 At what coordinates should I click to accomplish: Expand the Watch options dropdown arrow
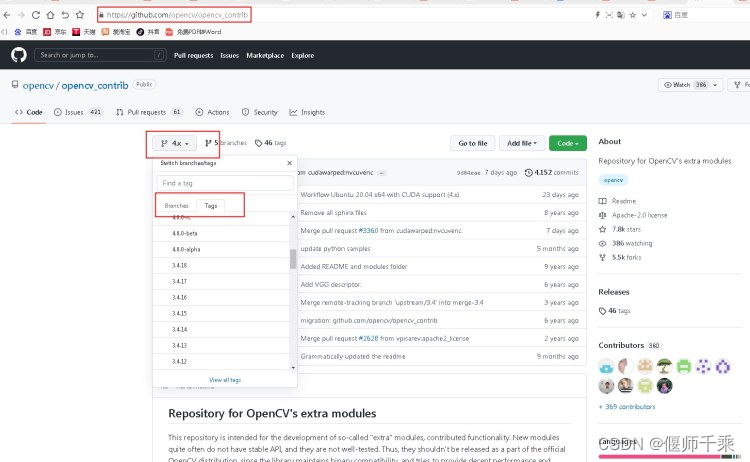[x=715, y=85]
